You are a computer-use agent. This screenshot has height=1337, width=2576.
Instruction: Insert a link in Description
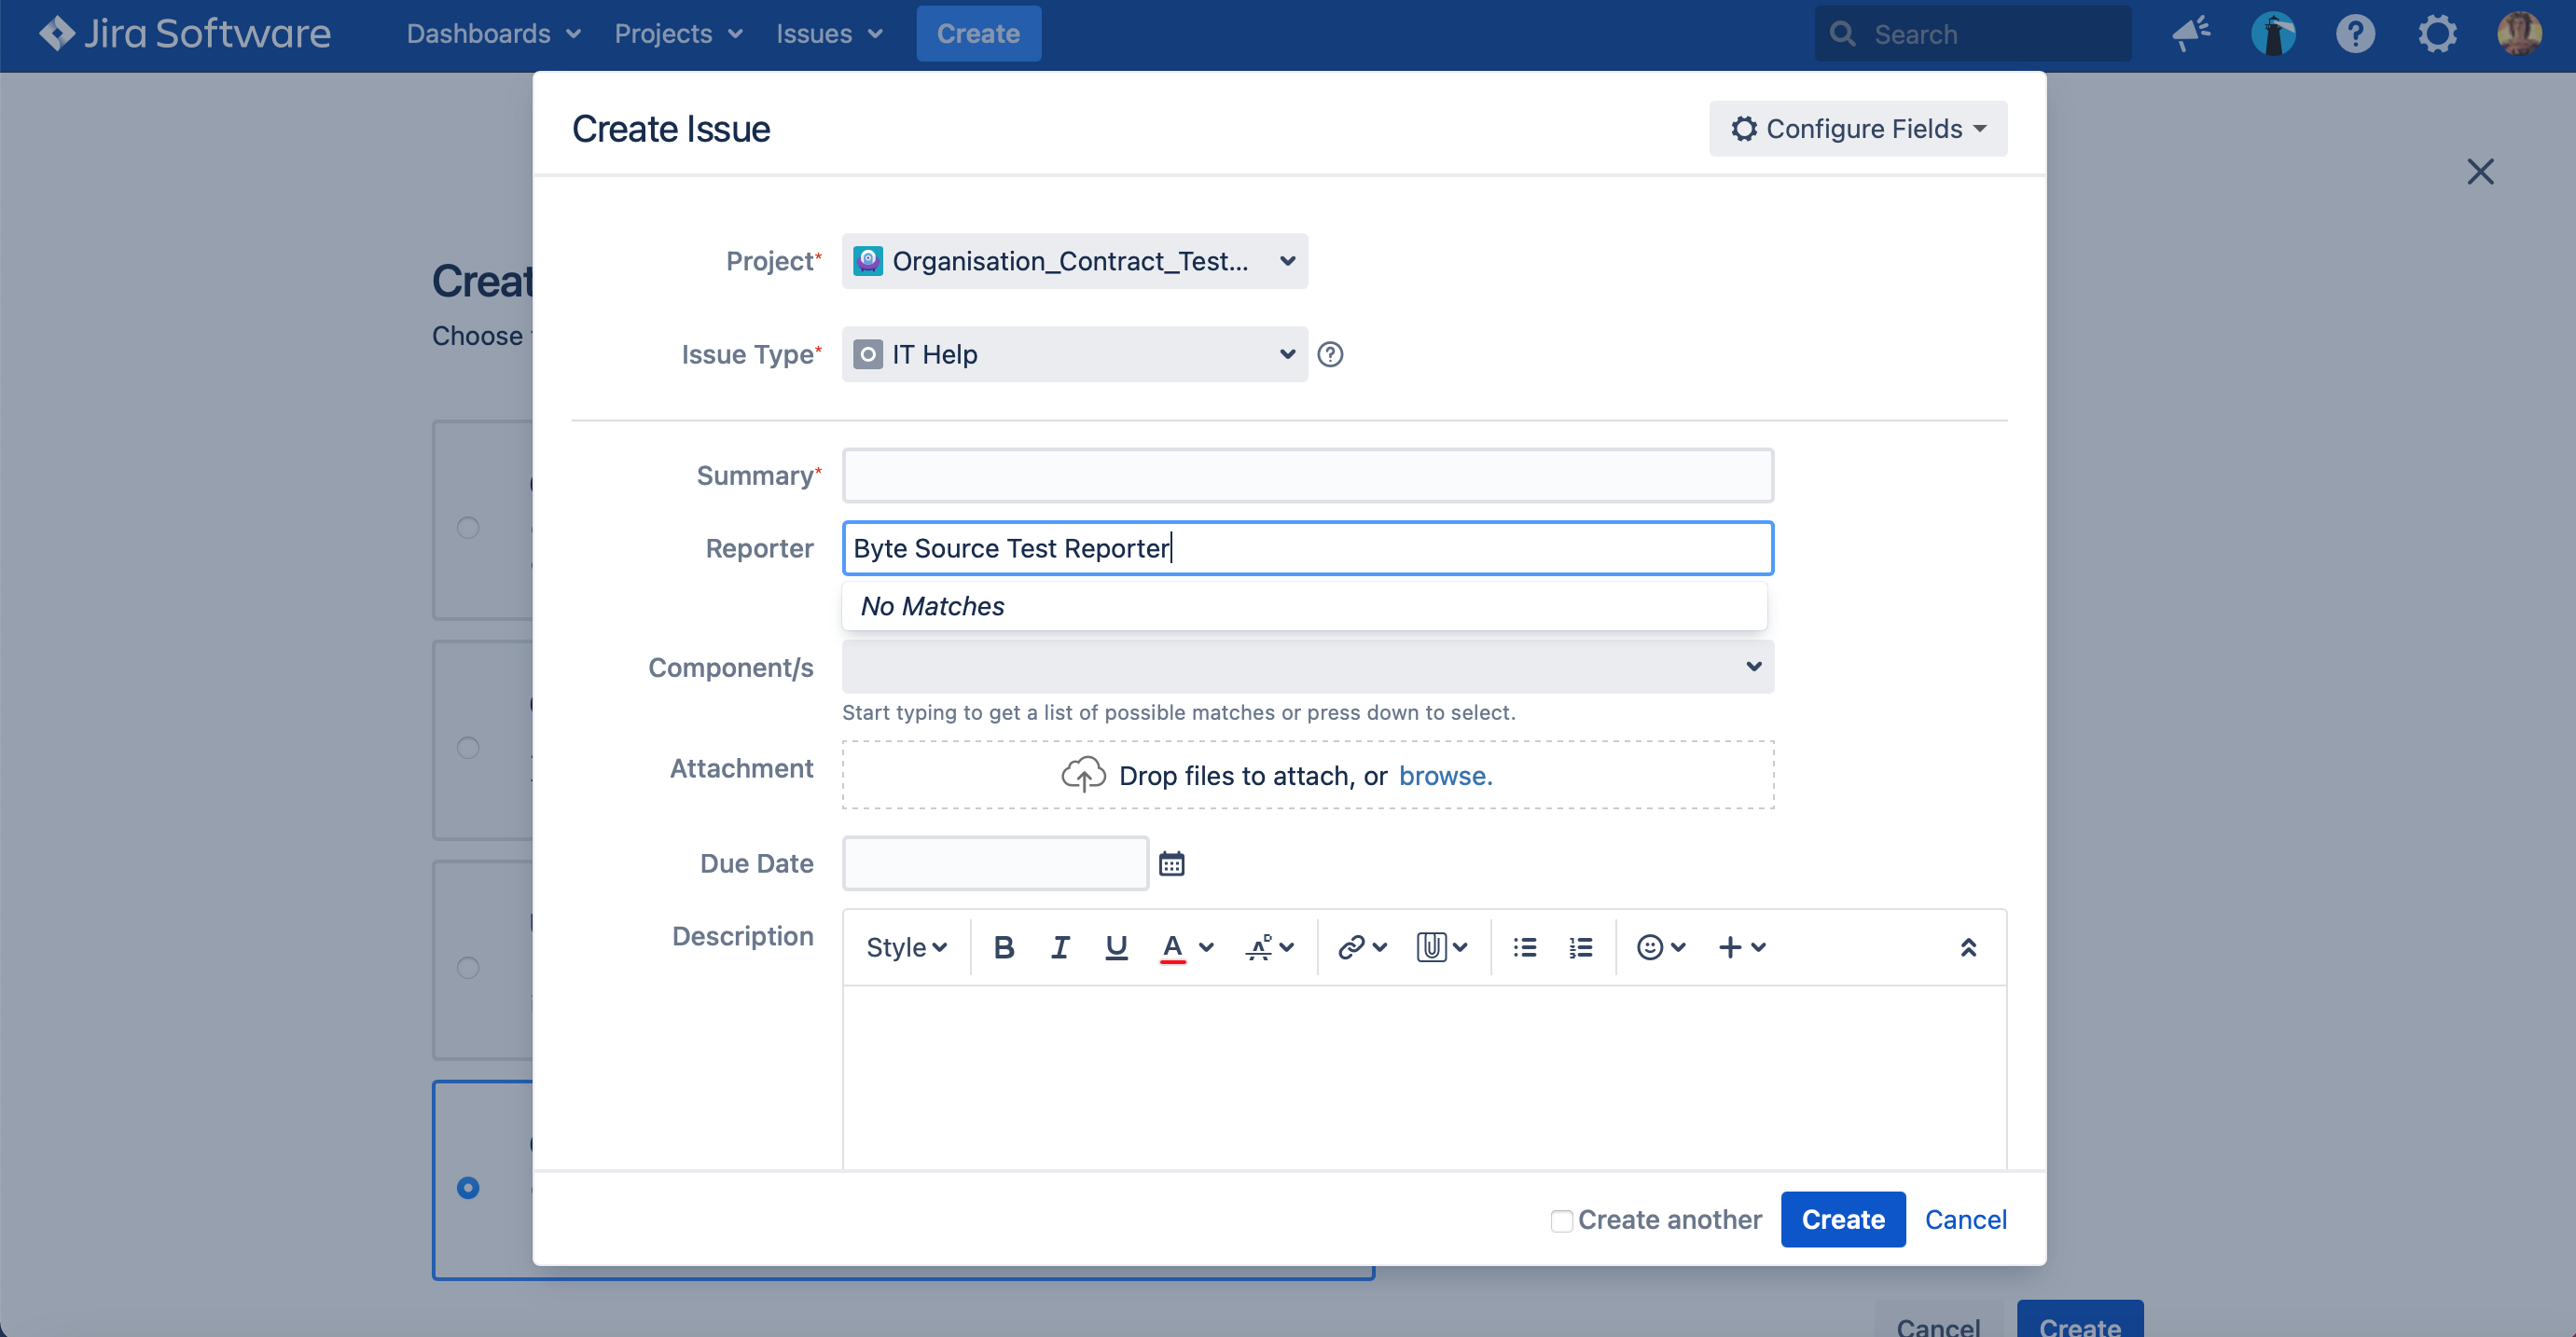pos(1351,947)
